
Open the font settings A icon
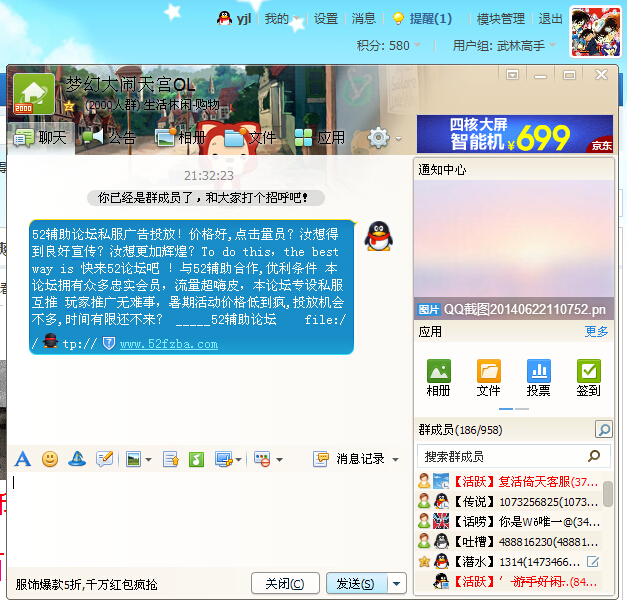[x=22, y=459]
